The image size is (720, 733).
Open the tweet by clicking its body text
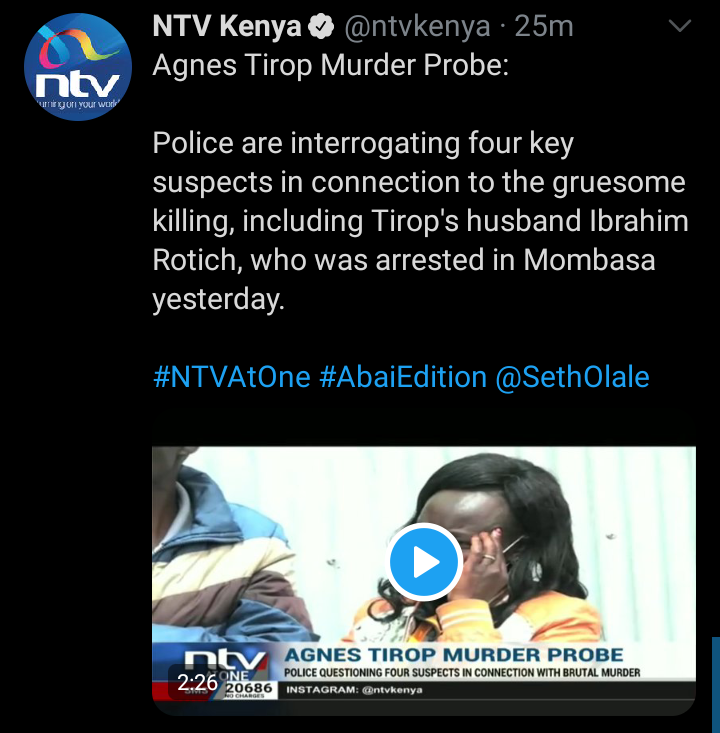[x=420, y=221]
